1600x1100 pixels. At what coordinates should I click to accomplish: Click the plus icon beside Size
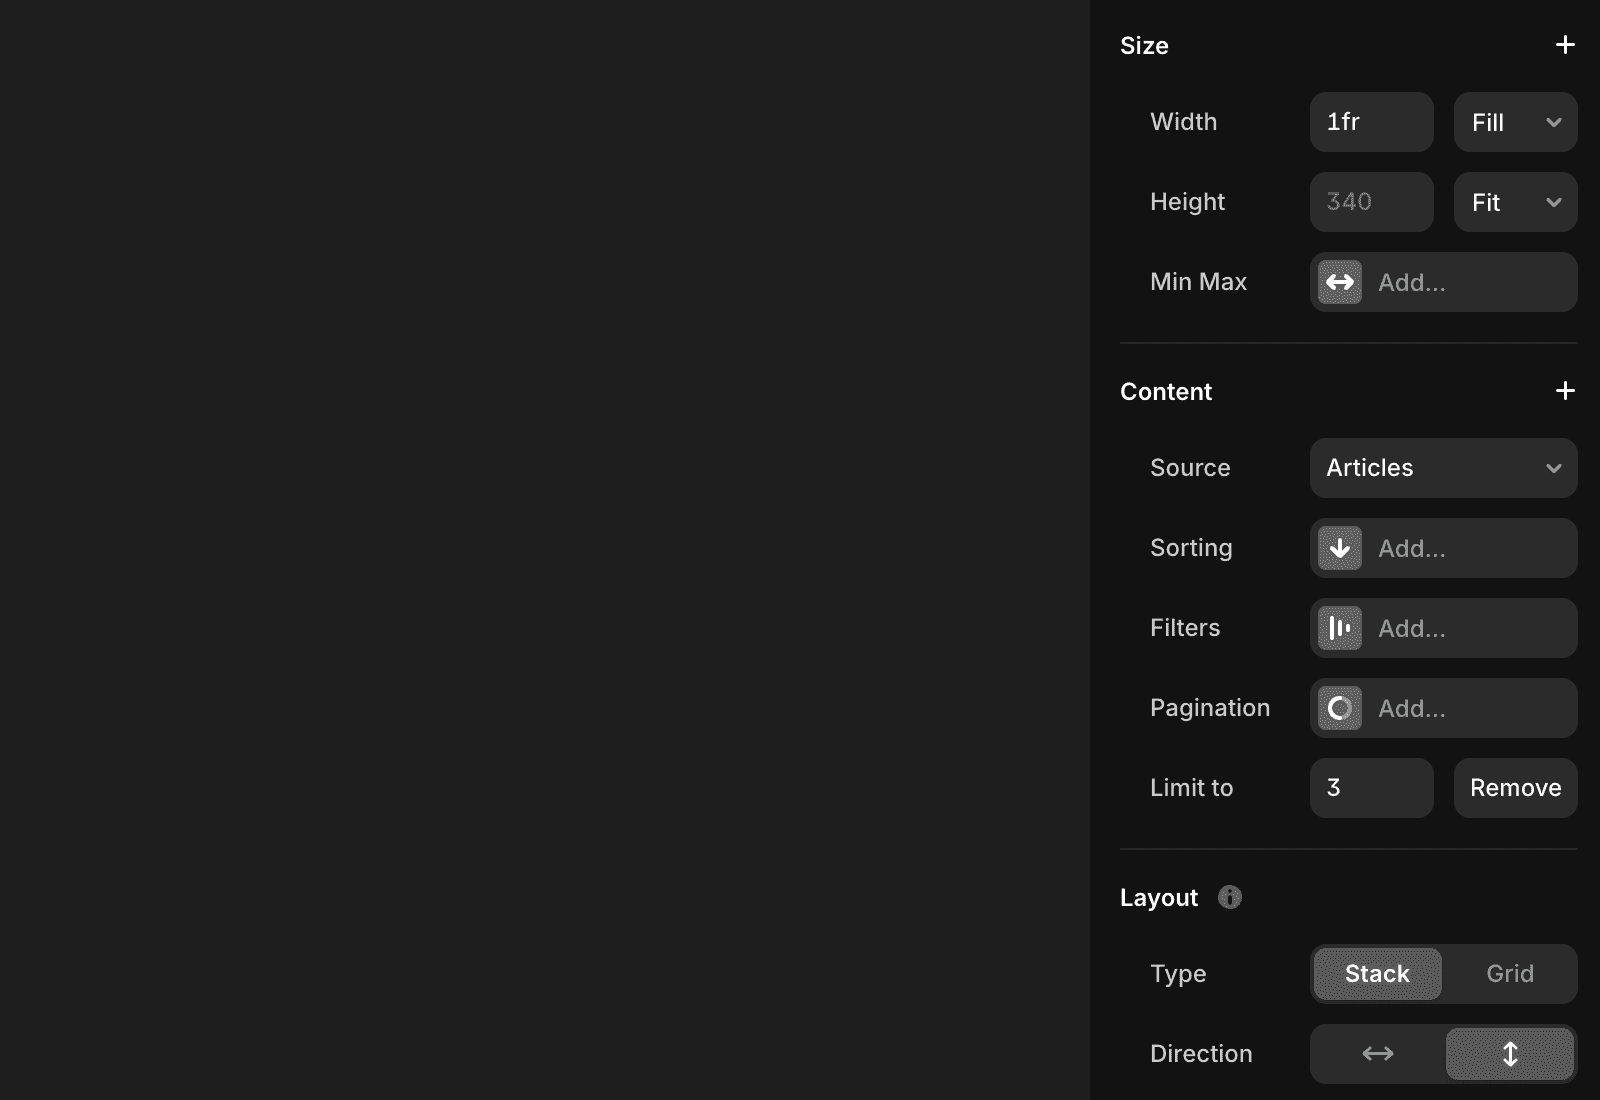point(1565,45)
